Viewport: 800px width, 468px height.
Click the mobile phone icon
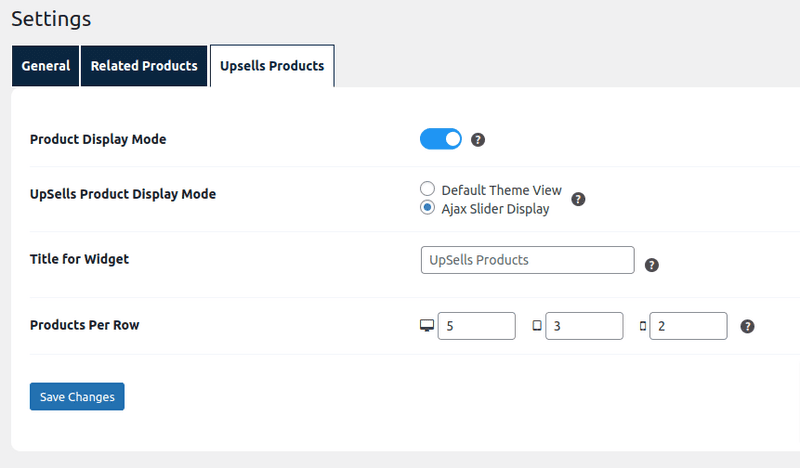pos(642,326)
